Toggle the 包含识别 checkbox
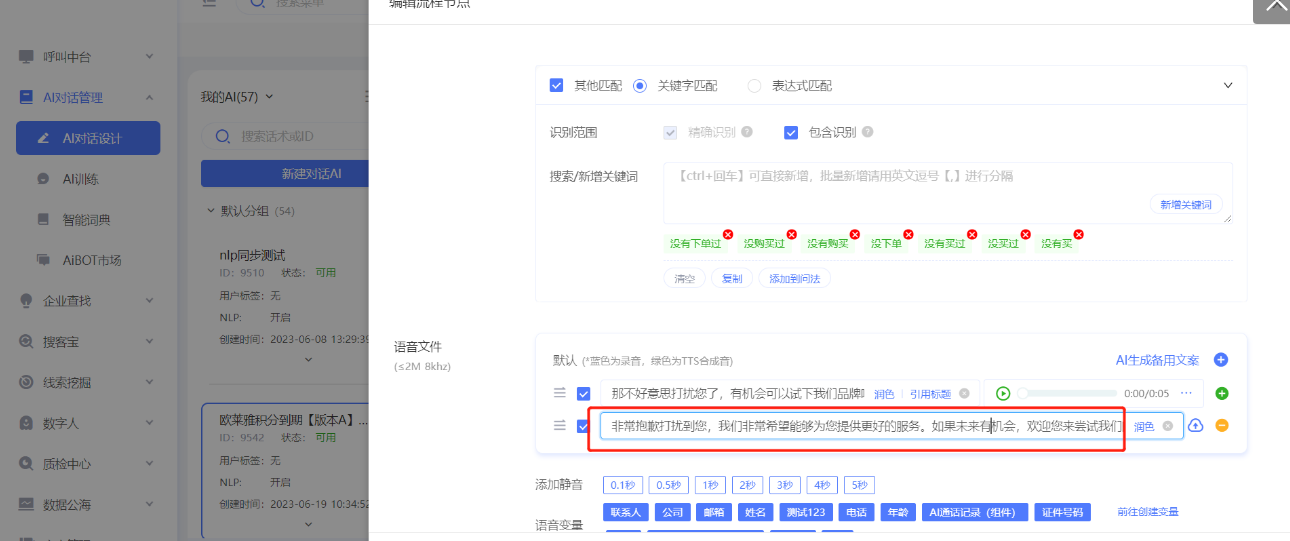Screen dimensions: 1290x541 [791, 132]
